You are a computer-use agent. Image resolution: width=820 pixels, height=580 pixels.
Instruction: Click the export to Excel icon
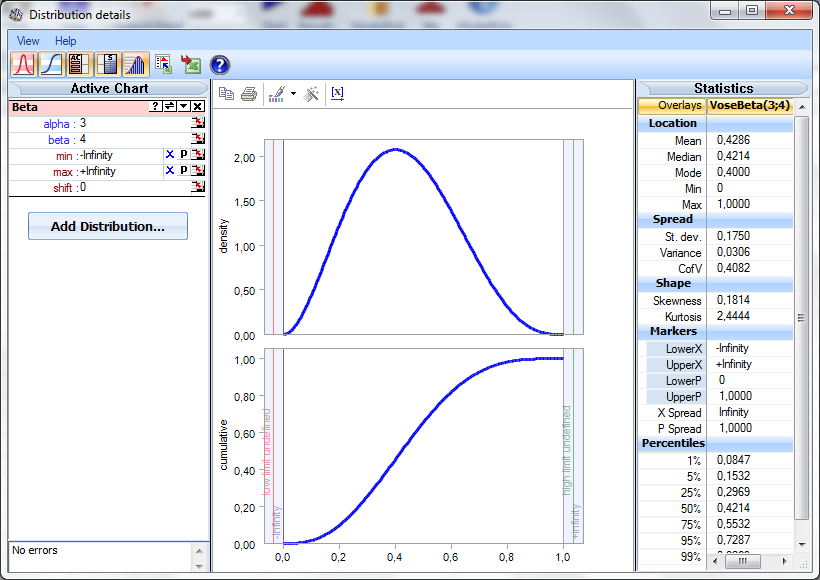pos(192,63)
